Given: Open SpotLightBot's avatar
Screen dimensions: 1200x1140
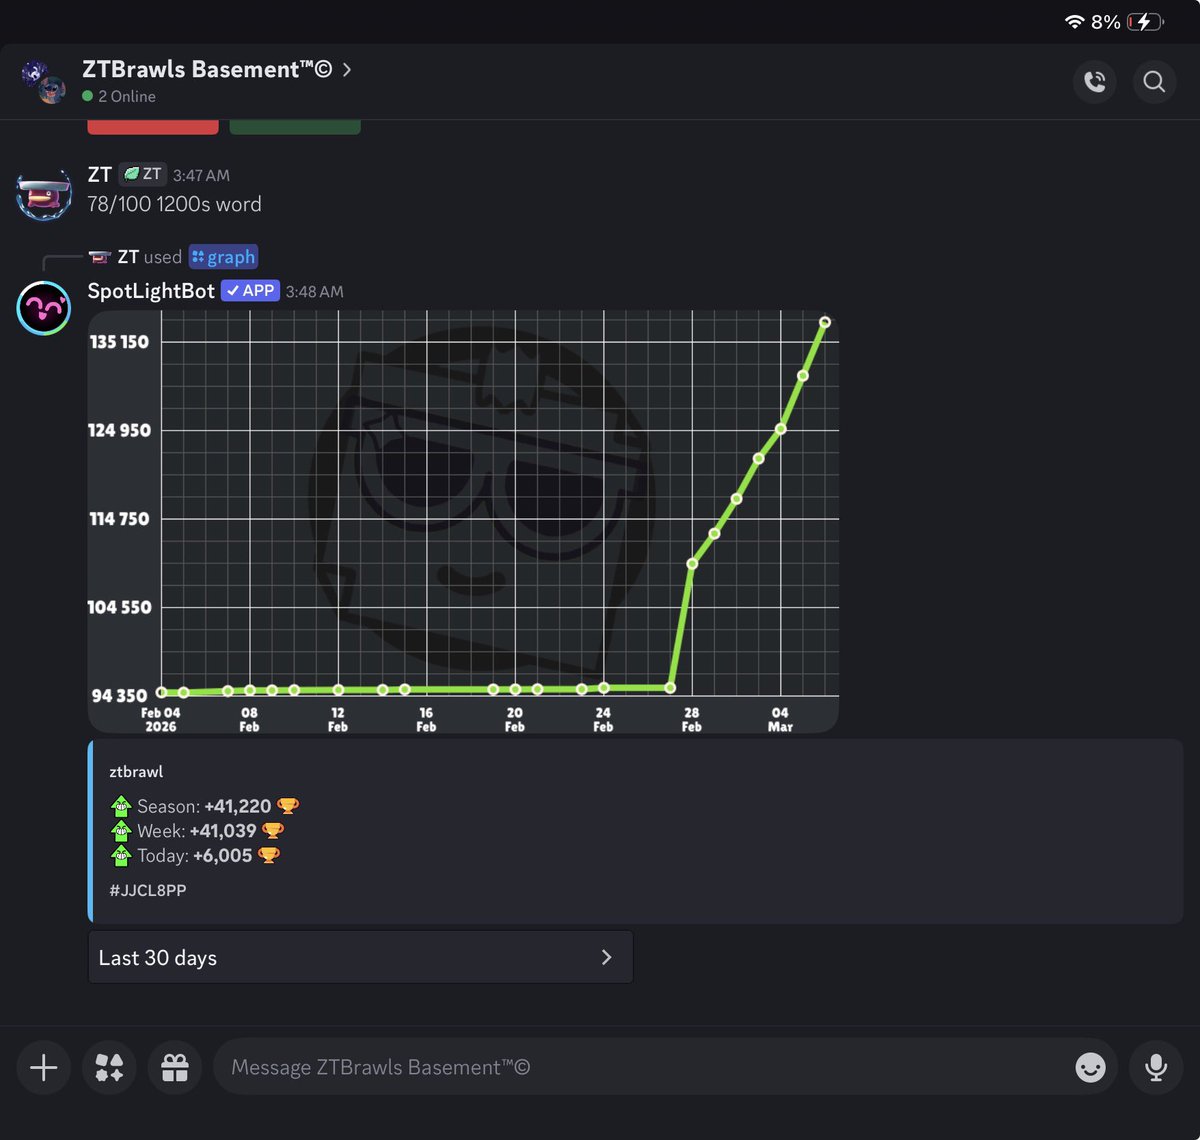Looking at the screenshot, I should point(44,308).
